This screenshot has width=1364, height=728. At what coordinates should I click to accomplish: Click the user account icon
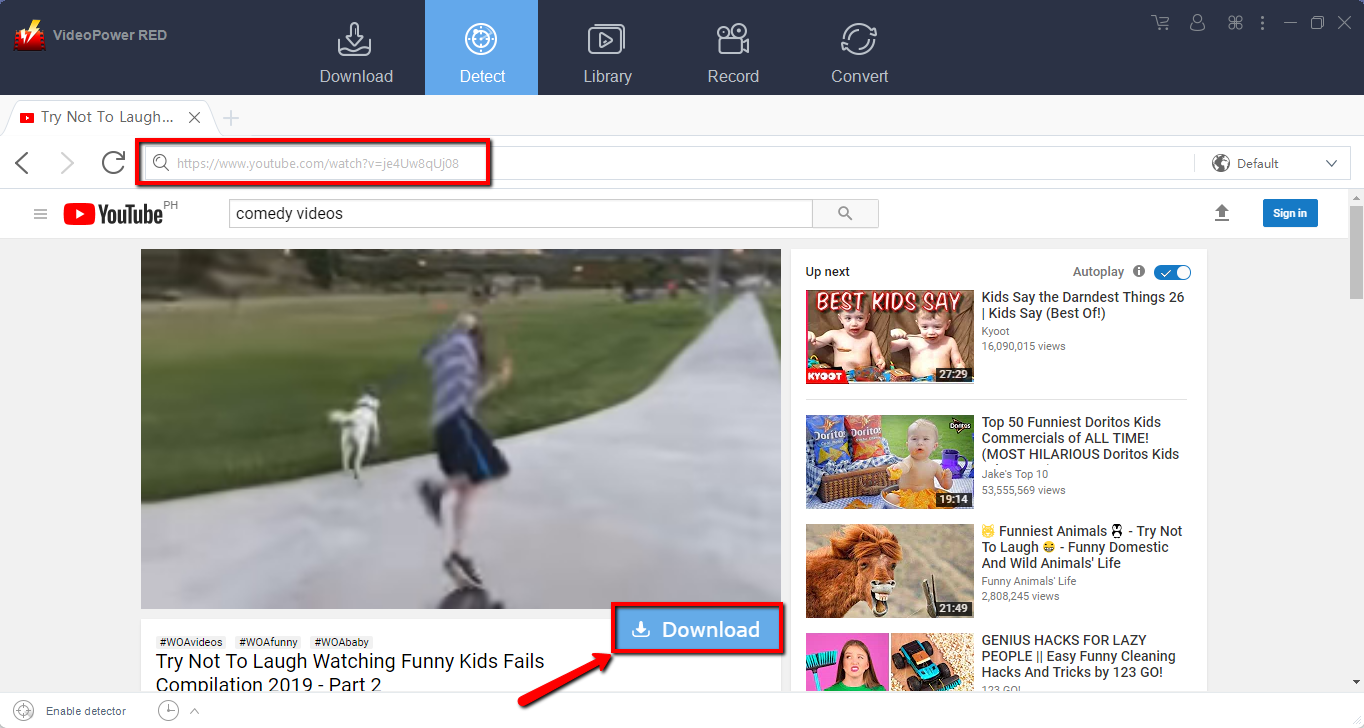(x=1198, y=22)
